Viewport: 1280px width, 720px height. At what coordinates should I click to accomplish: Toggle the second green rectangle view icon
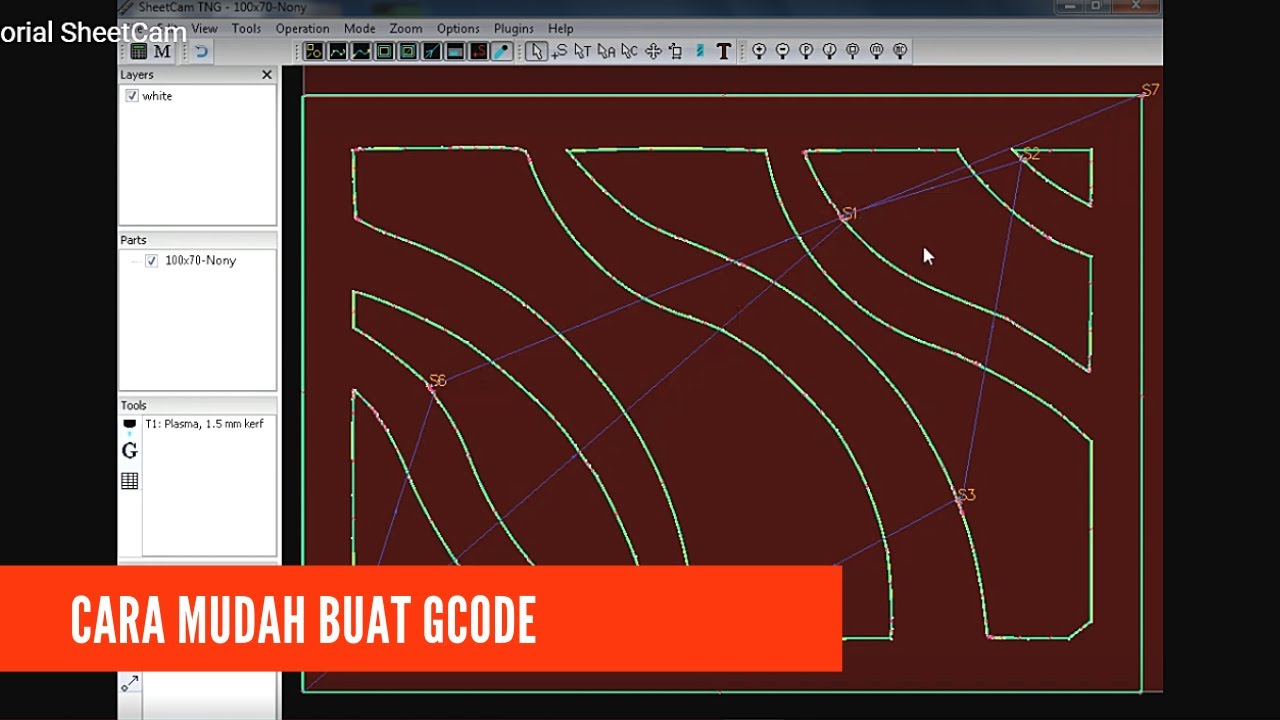408,51
